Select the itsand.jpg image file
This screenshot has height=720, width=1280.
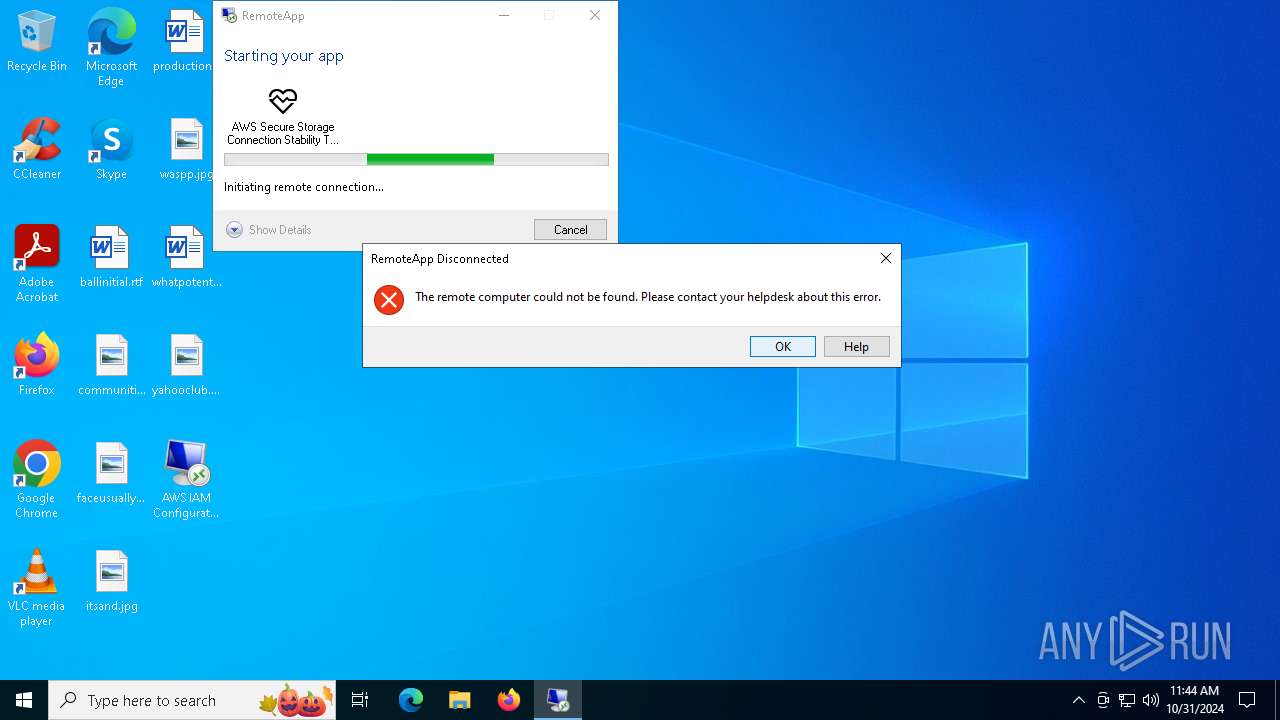111,582
